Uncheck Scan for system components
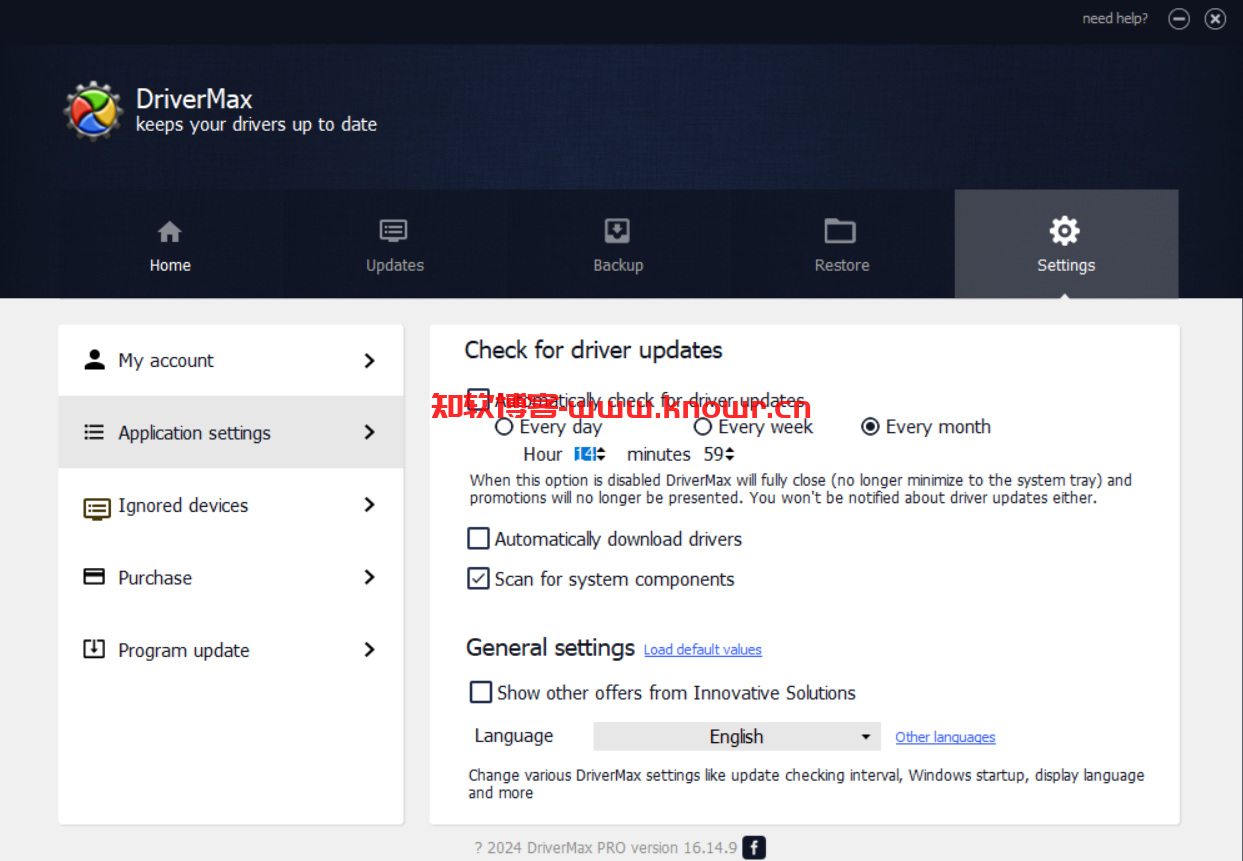Viewport: 1243px width, 861px height. (479, 579)
